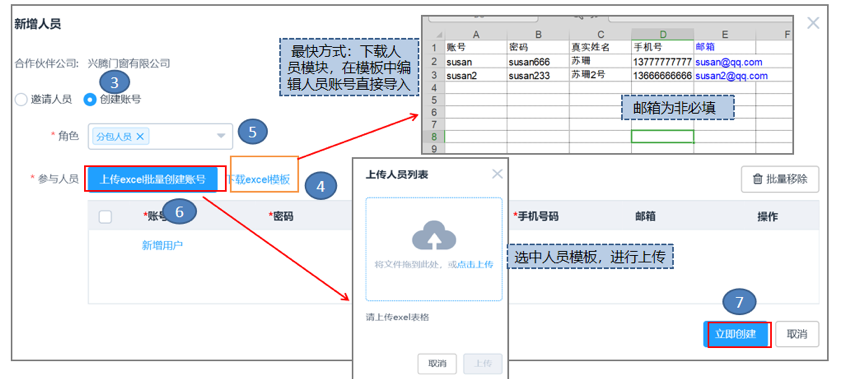Click the 兴腾门窗有限公司 company name
The width and height of the screenshot is (864, 379).
click(x=128, y=63)
